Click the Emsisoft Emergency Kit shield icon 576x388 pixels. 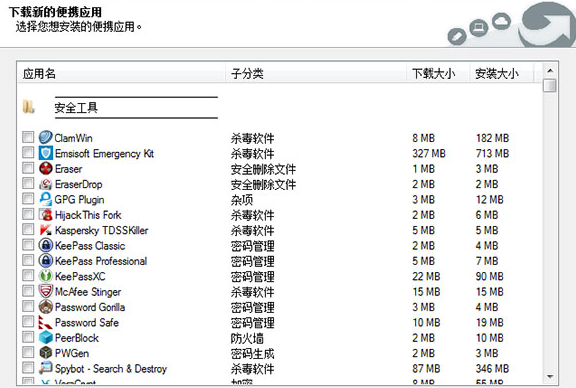pos(46,153)
